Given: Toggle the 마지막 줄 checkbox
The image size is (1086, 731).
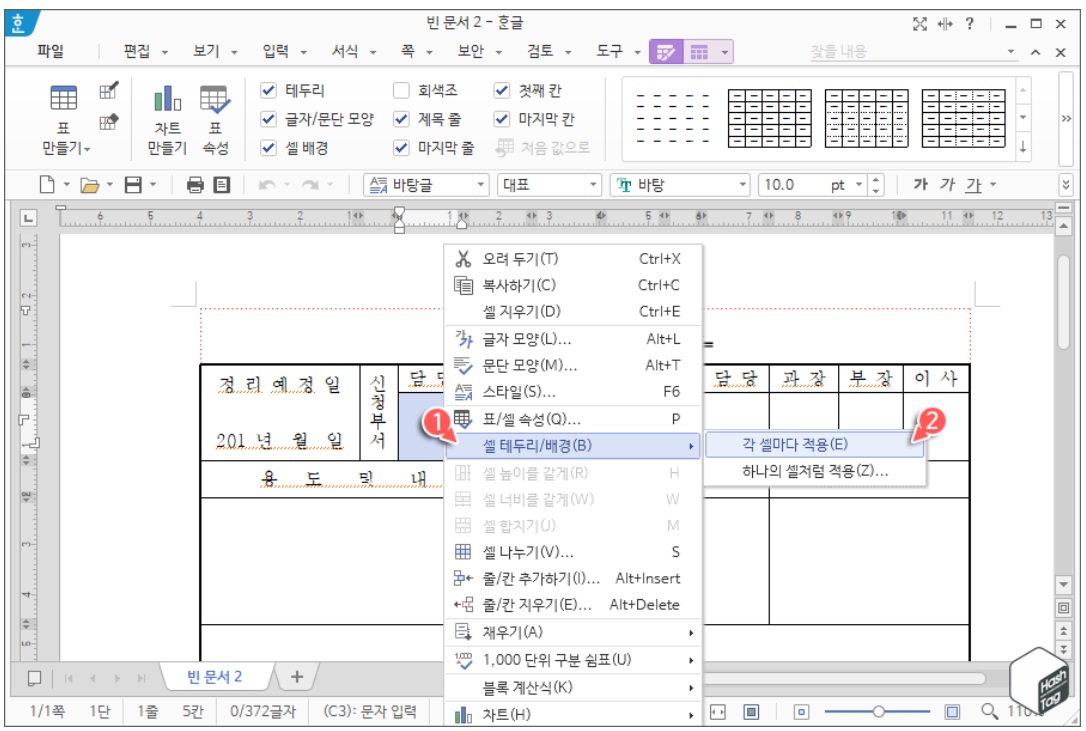Looking at the screenshot, I should tap(401, 148).
